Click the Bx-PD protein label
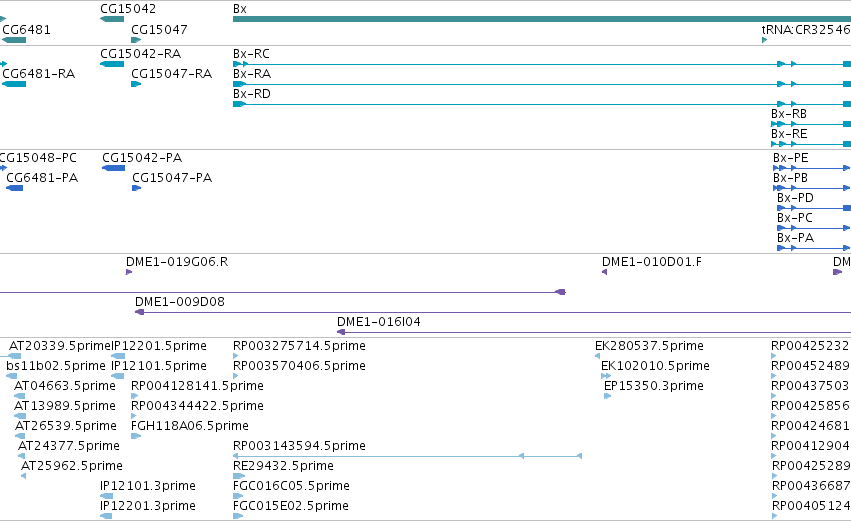The width and height of the screenshot is (851, 521). [795, 198]
